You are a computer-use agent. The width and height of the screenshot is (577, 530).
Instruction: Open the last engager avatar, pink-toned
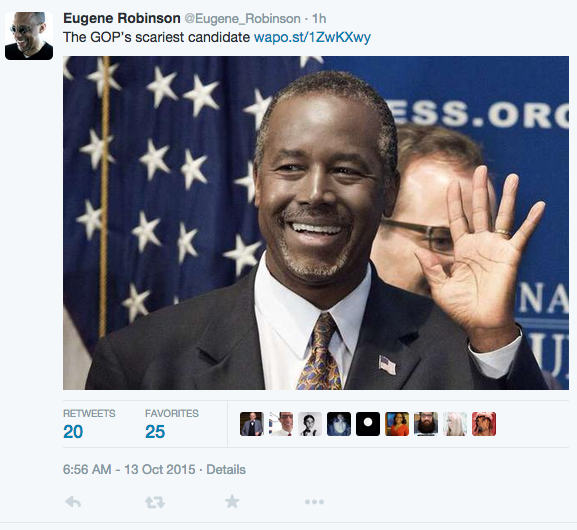tap(484, 424)
